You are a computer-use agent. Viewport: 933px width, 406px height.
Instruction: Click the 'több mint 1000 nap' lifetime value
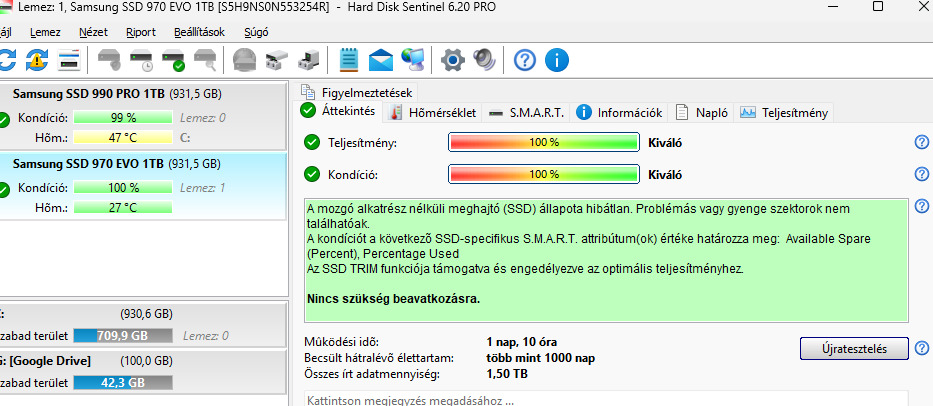[540, 358]
